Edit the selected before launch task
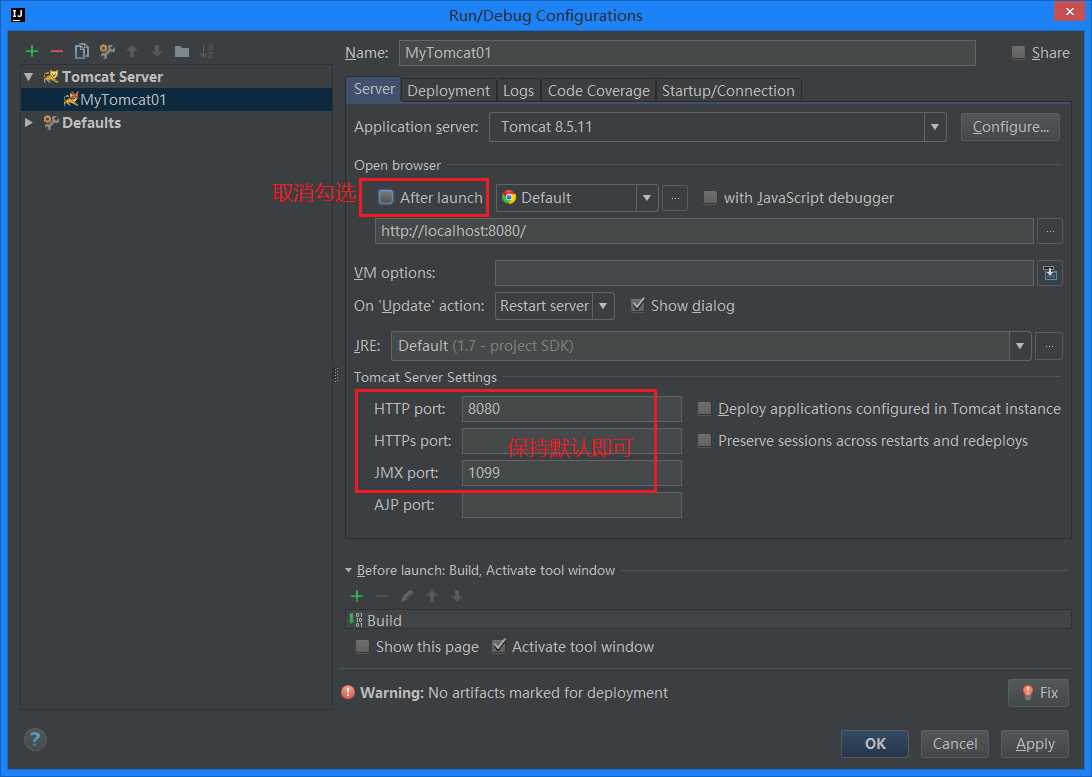 point(407,596)
